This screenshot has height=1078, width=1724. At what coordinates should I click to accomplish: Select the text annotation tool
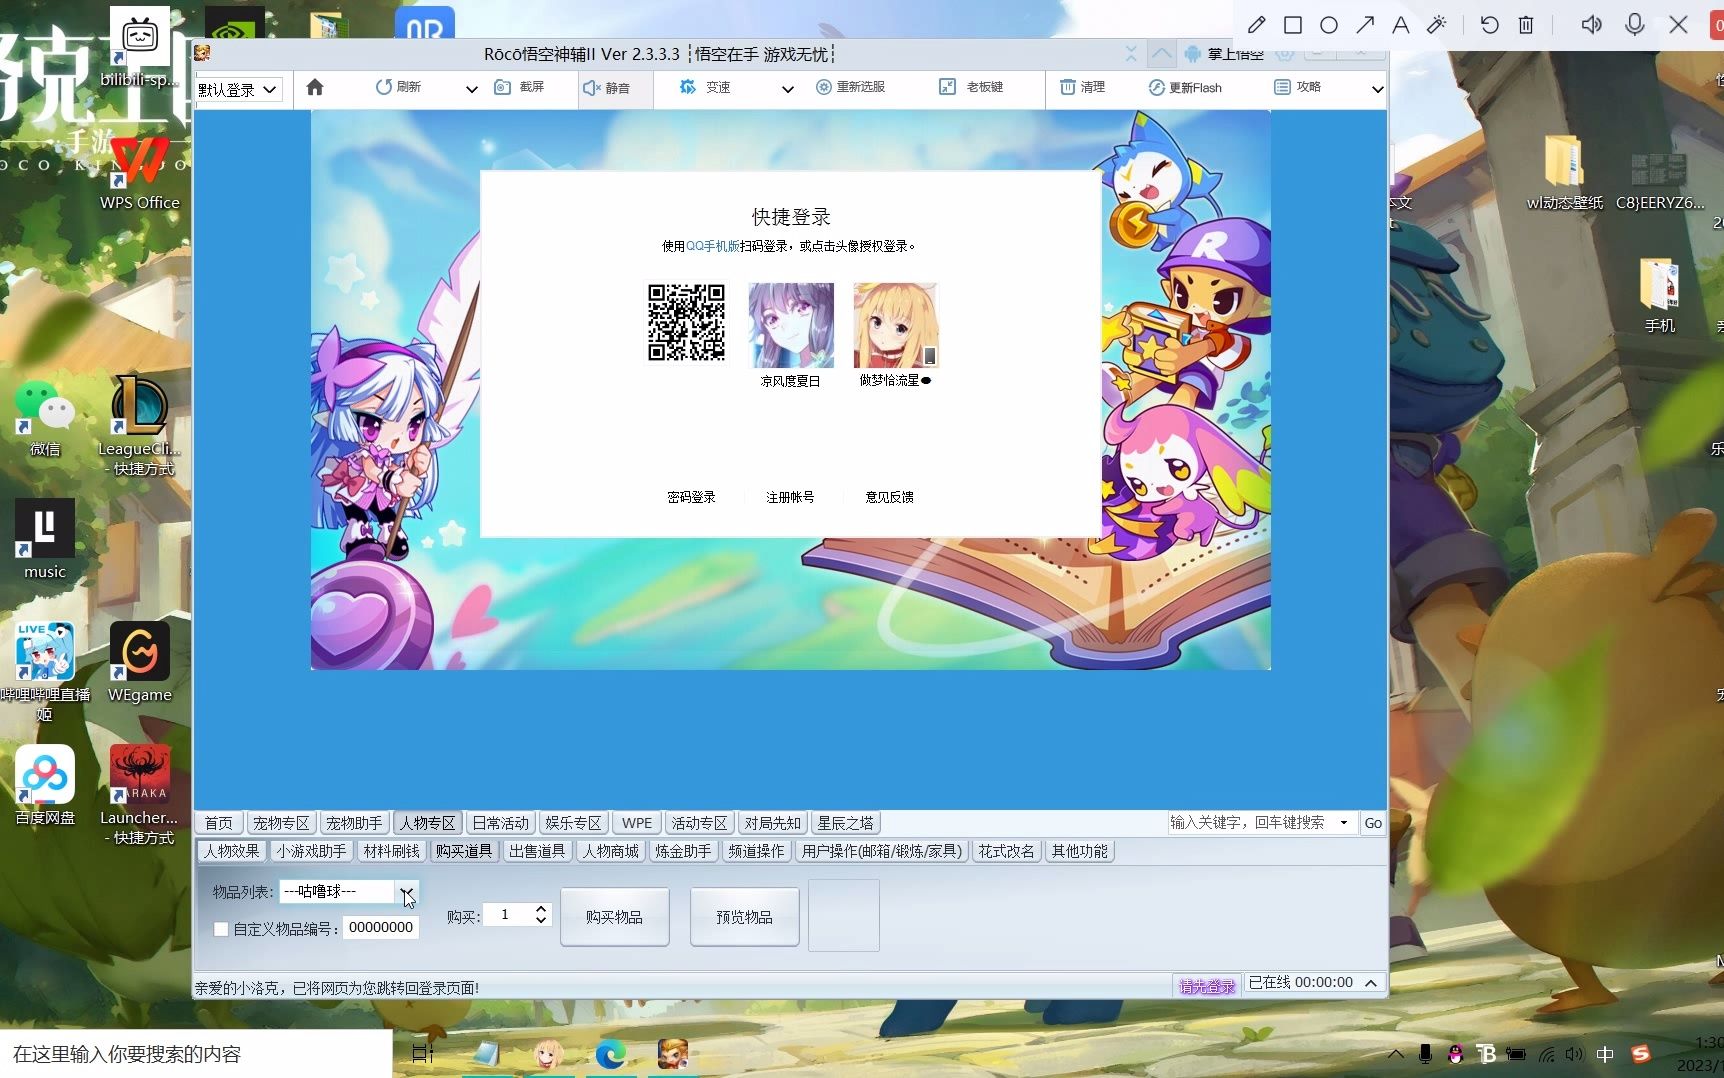pyautogui.click(x=1401, y=25)
